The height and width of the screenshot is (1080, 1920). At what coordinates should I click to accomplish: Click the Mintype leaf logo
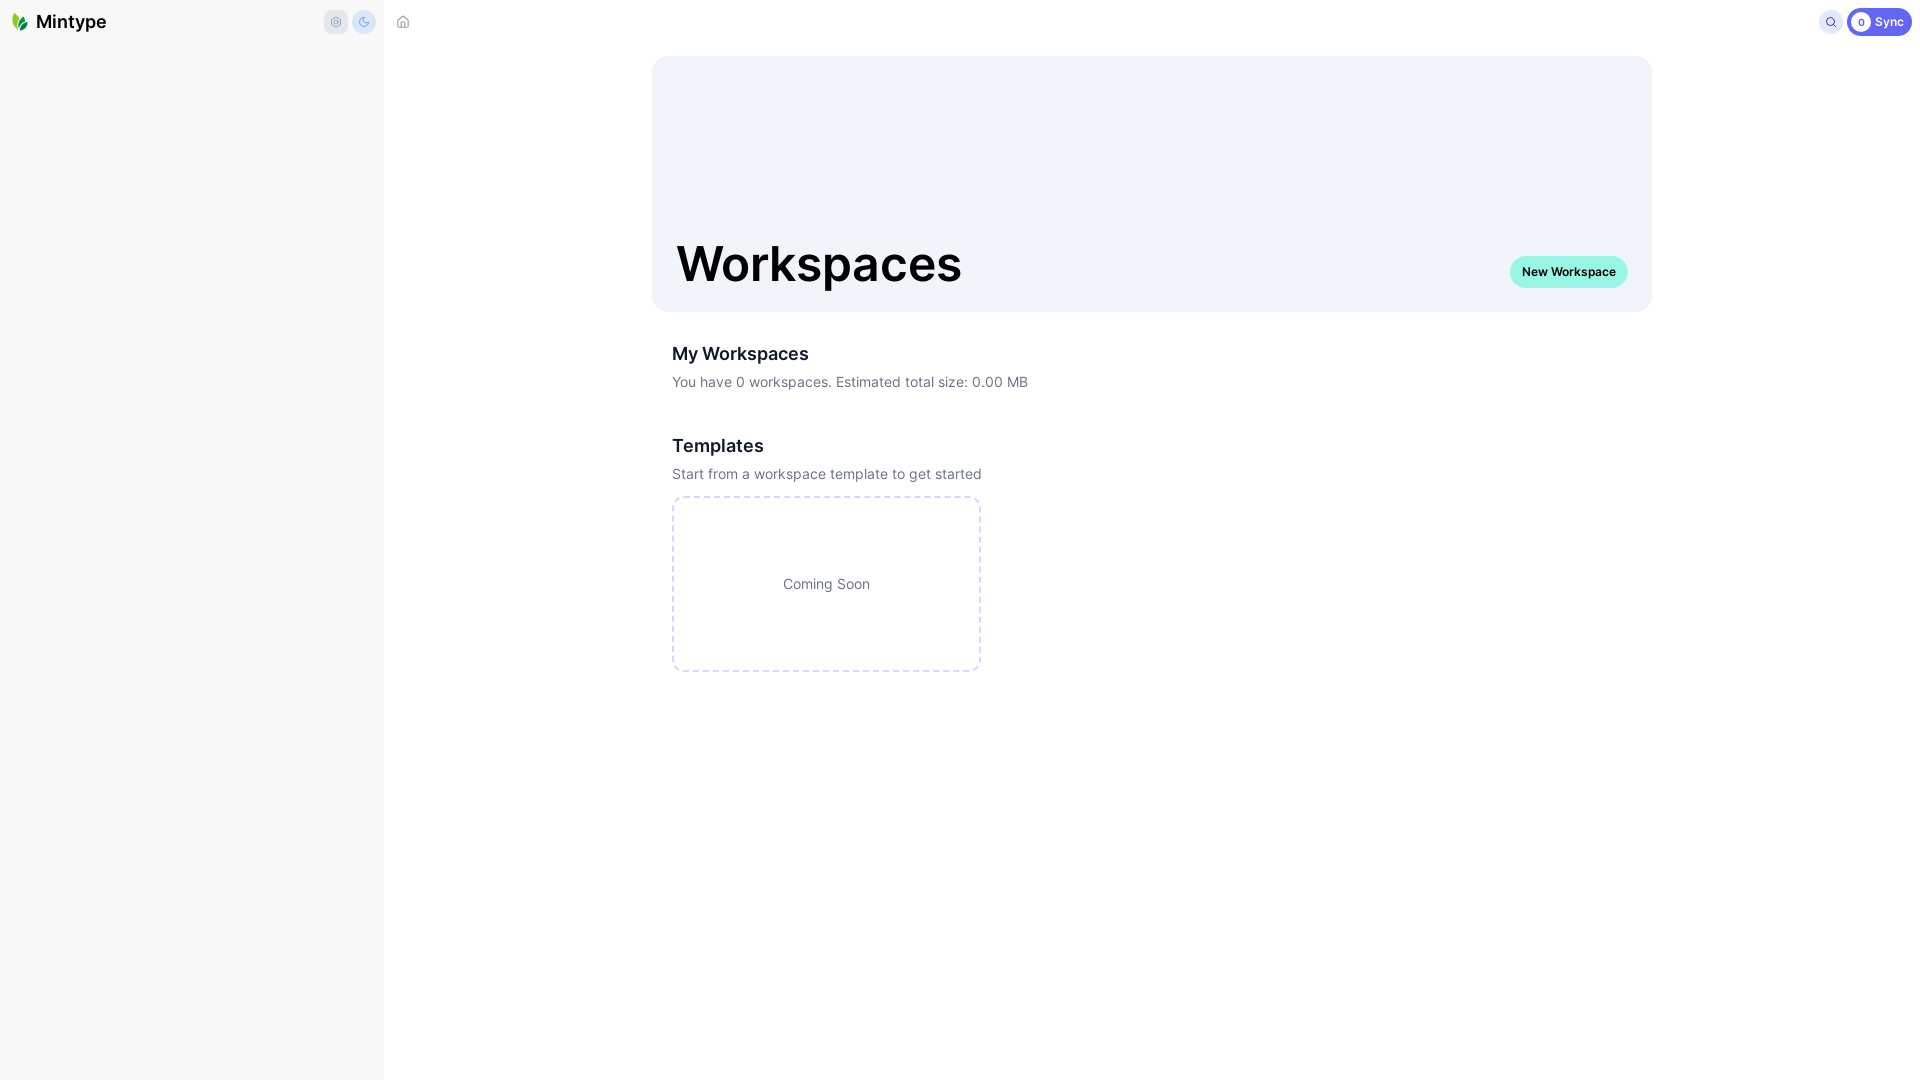coord(20,22)
